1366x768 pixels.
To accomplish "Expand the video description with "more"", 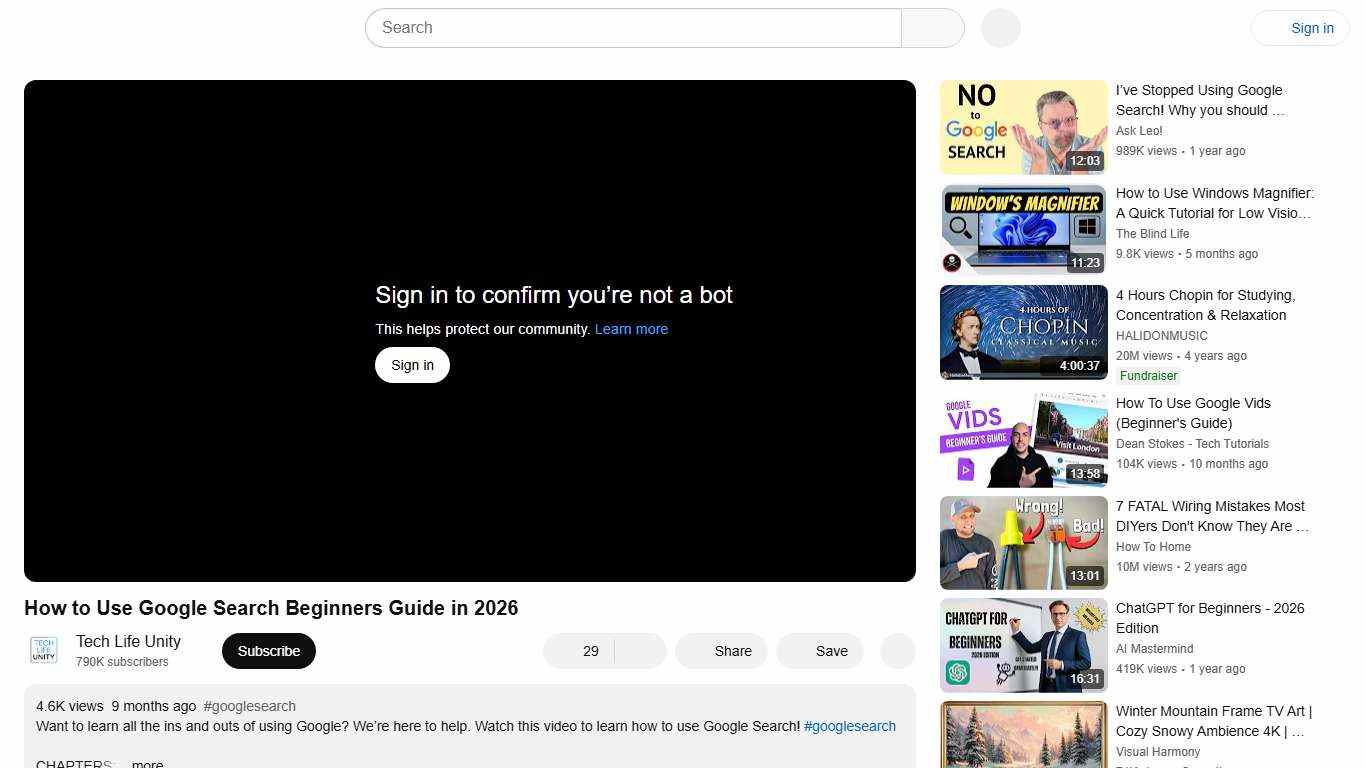I will point(146,763).
